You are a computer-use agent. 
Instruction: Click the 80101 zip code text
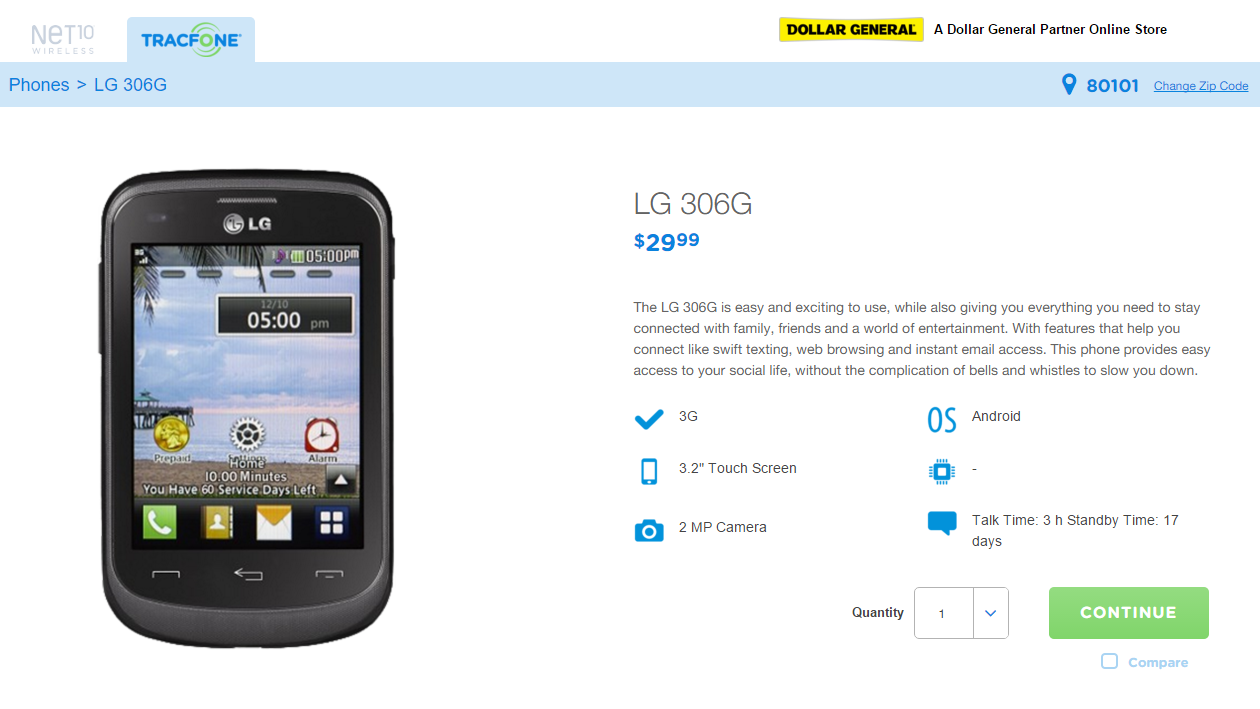coord(1113,86)
